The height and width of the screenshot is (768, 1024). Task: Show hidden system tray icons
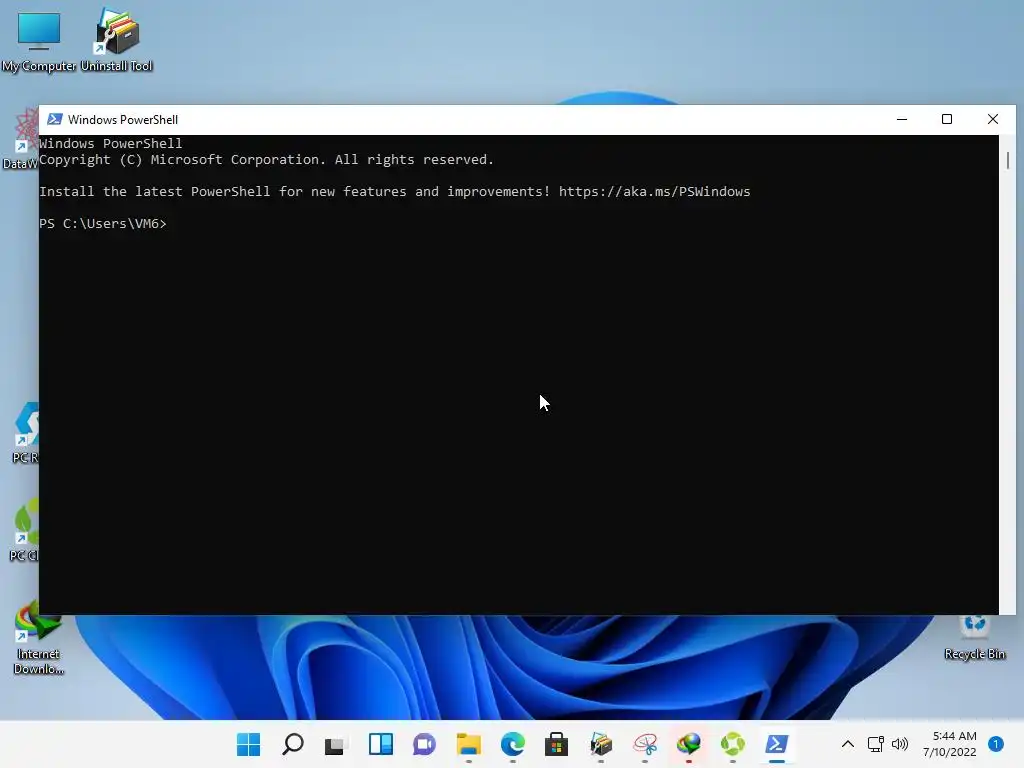point(848,744)
